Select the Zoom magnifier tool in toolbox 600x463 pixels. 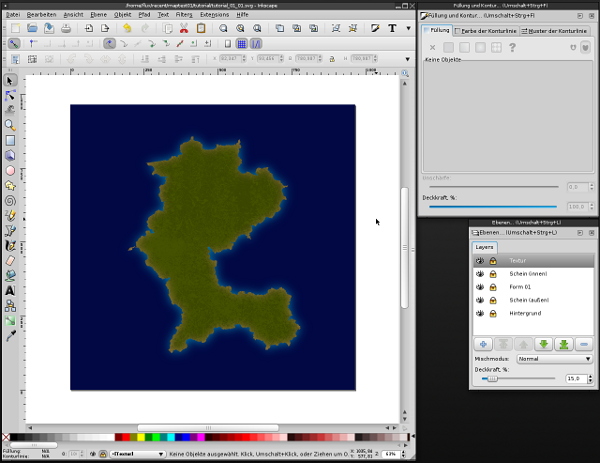click(x=10, y=125)
